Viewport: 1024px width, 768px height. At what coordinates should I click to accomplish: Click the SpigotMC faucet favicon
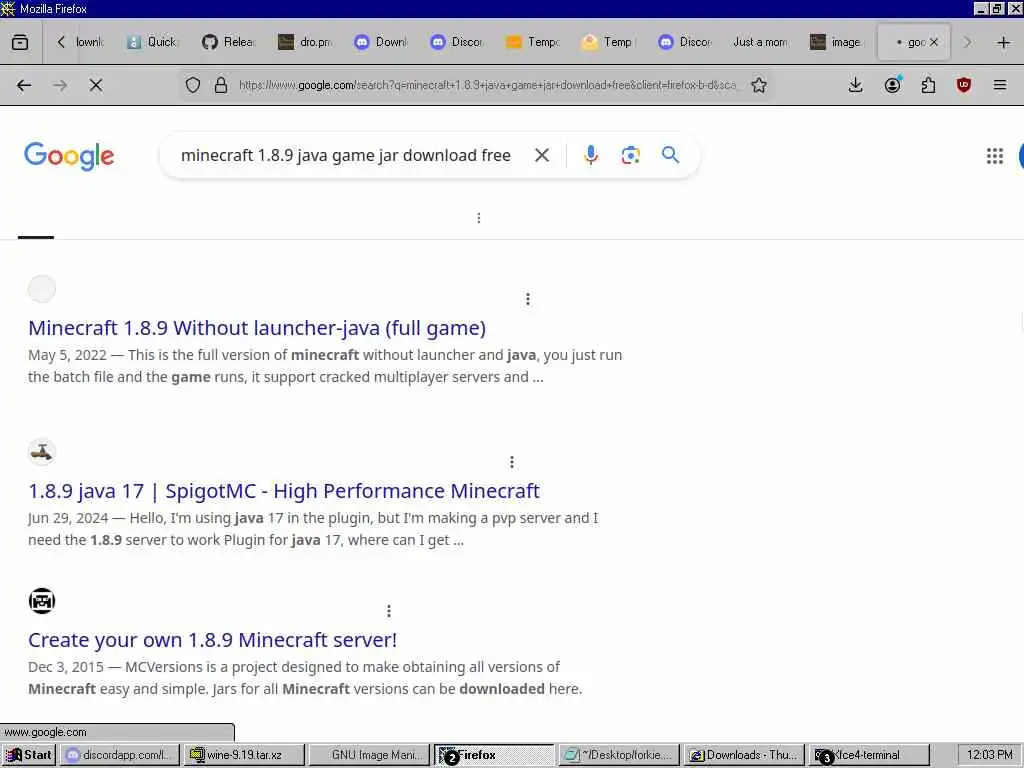(x=42, y=452)
